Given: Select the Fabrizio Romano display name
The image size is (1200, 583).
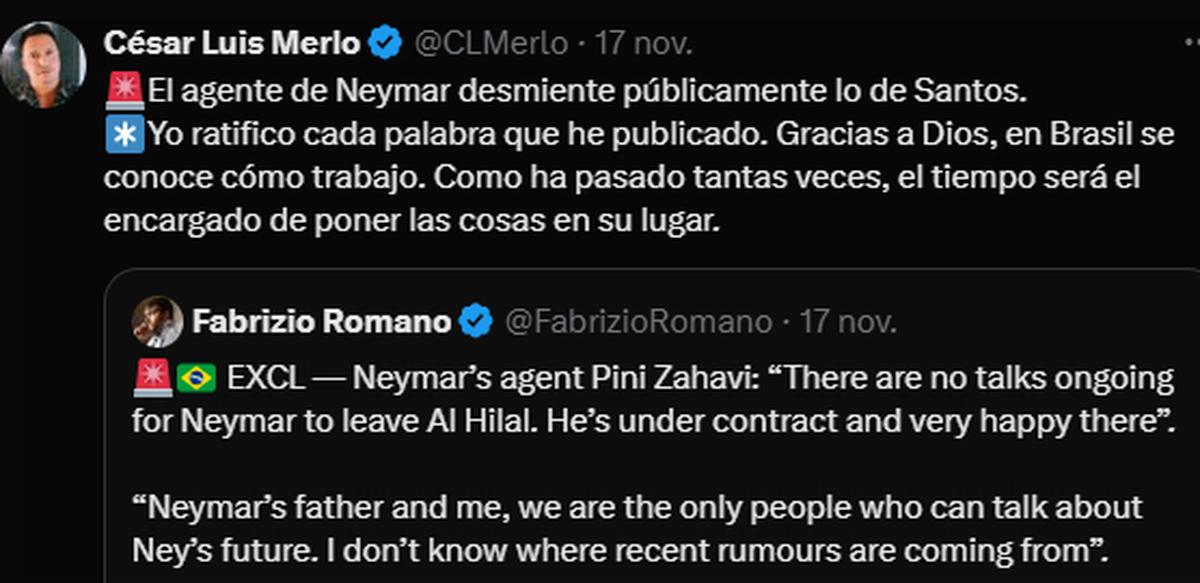Looking at the screenshot, I should pyautogui.click(x=321, y=322).
